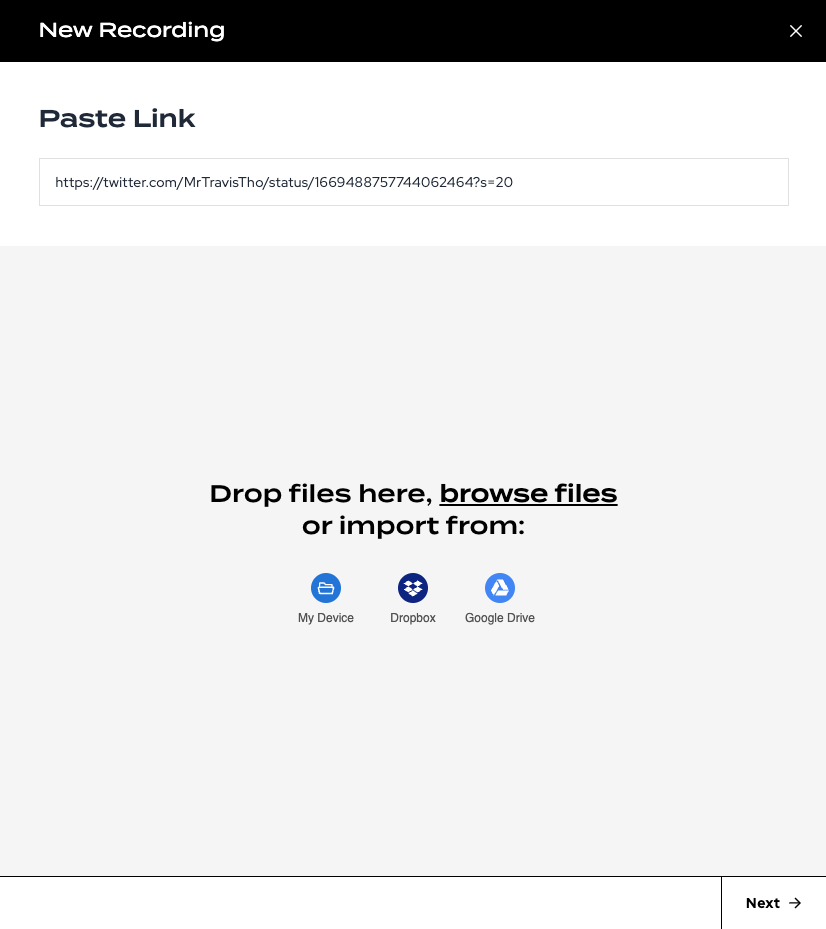
Task: Click the empty footer bar beside Next
Action: 360,903
